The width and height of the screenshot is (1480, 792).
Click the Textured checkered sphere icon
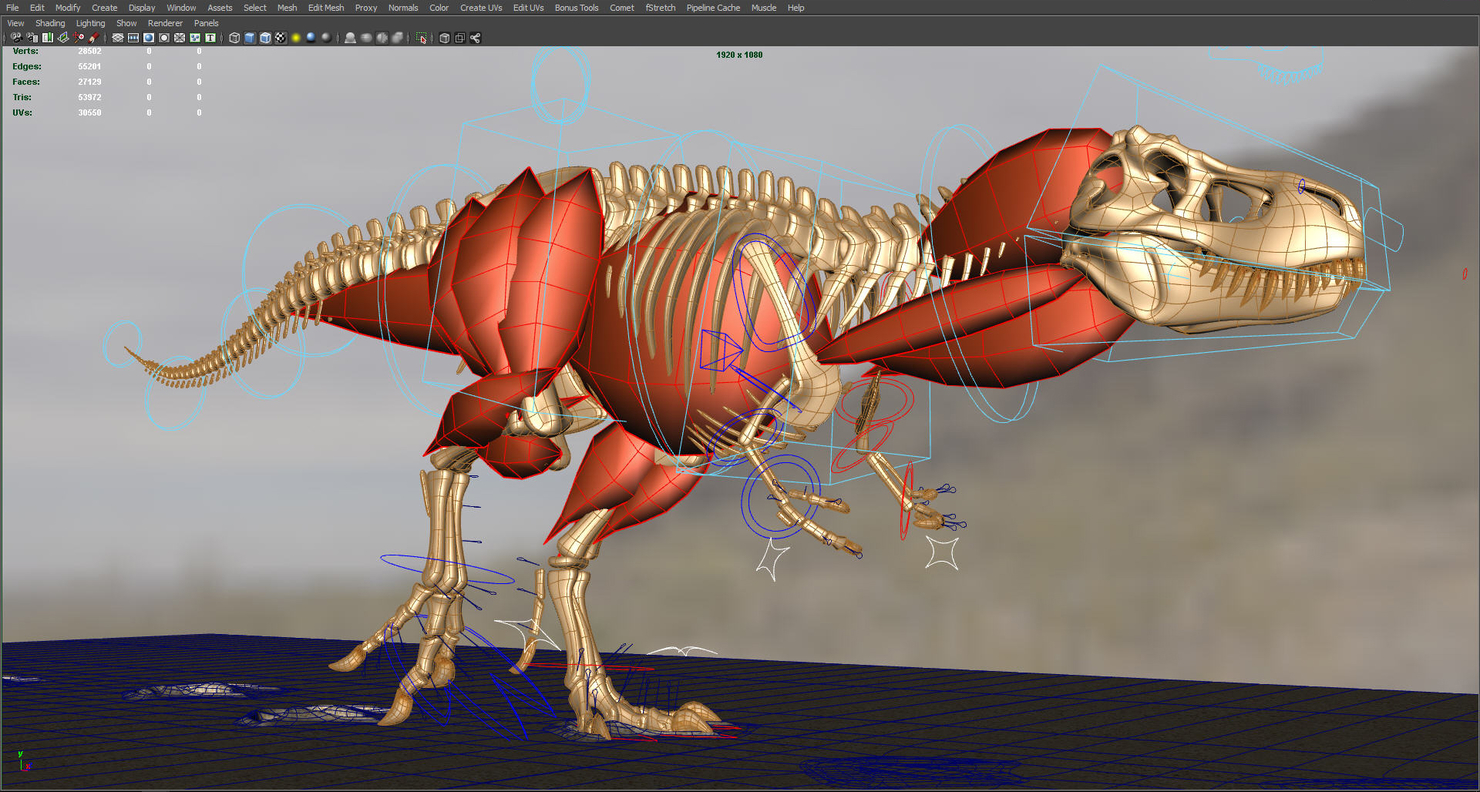click(x=281, y=38)
